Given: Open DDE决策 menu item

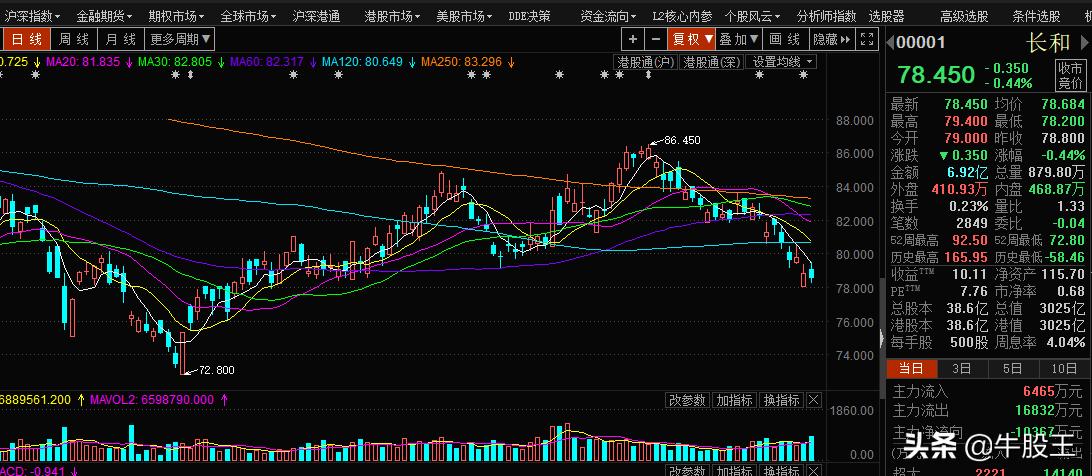Looking at the screenshot, I should (529, 15).
